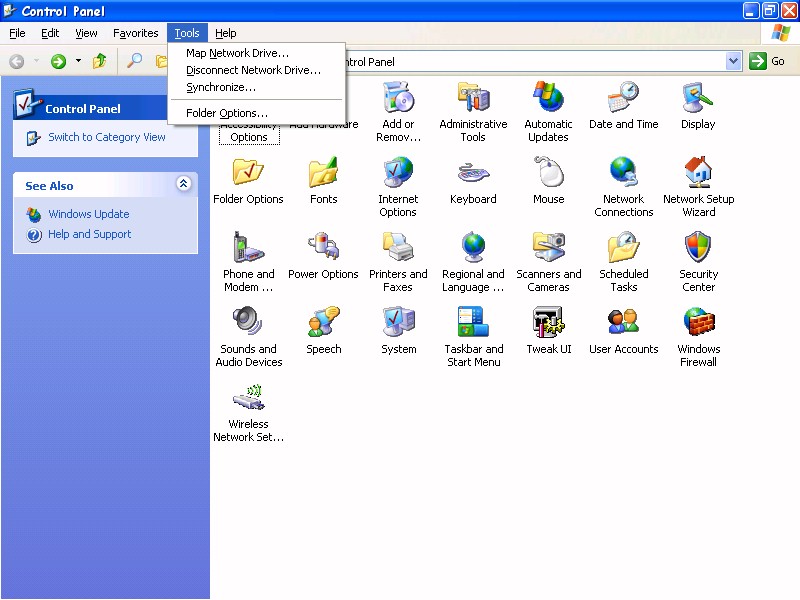The height and width of the screenshot is (600, 800).
Task: Open the View menu
Action: point(86,33)
